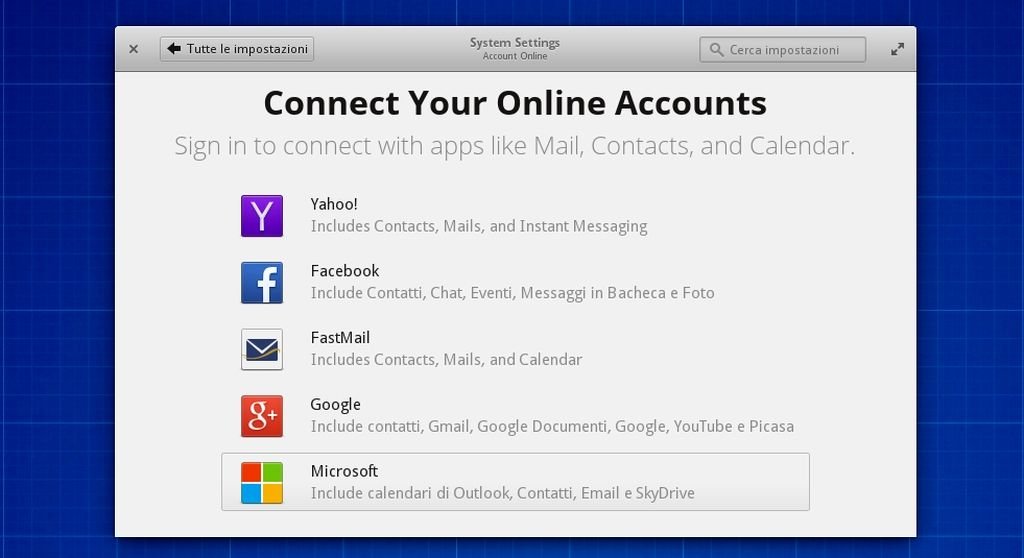The height and width of the screenshot is (558, 1024).
Task: Focus the Cerca impostazioni search field
Action: pos(782,50)
